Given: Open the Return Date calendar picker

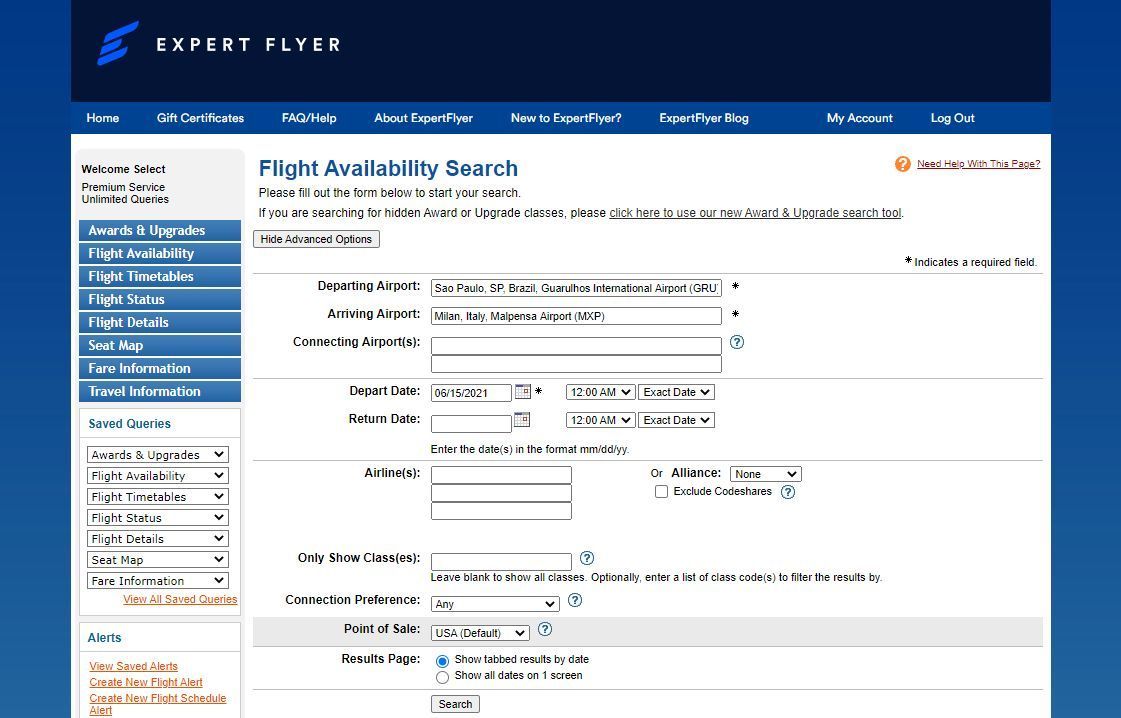Looking at the screenshot, I should point(523,419).
